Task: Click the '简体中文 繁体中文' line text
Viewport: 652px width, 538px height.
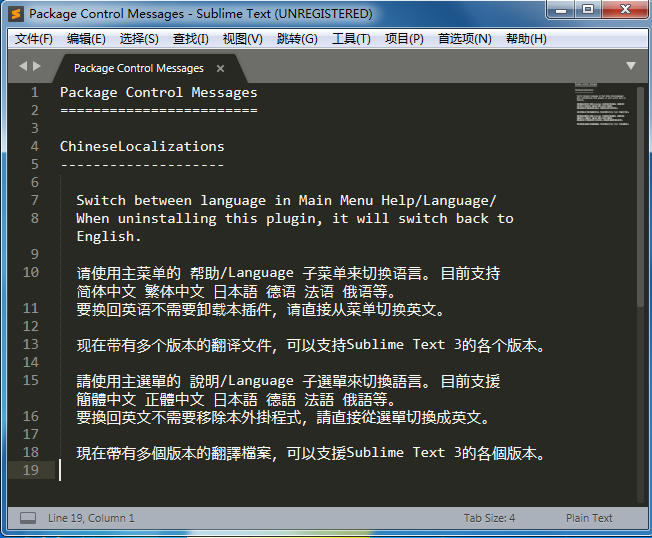Action: [236, 291]
